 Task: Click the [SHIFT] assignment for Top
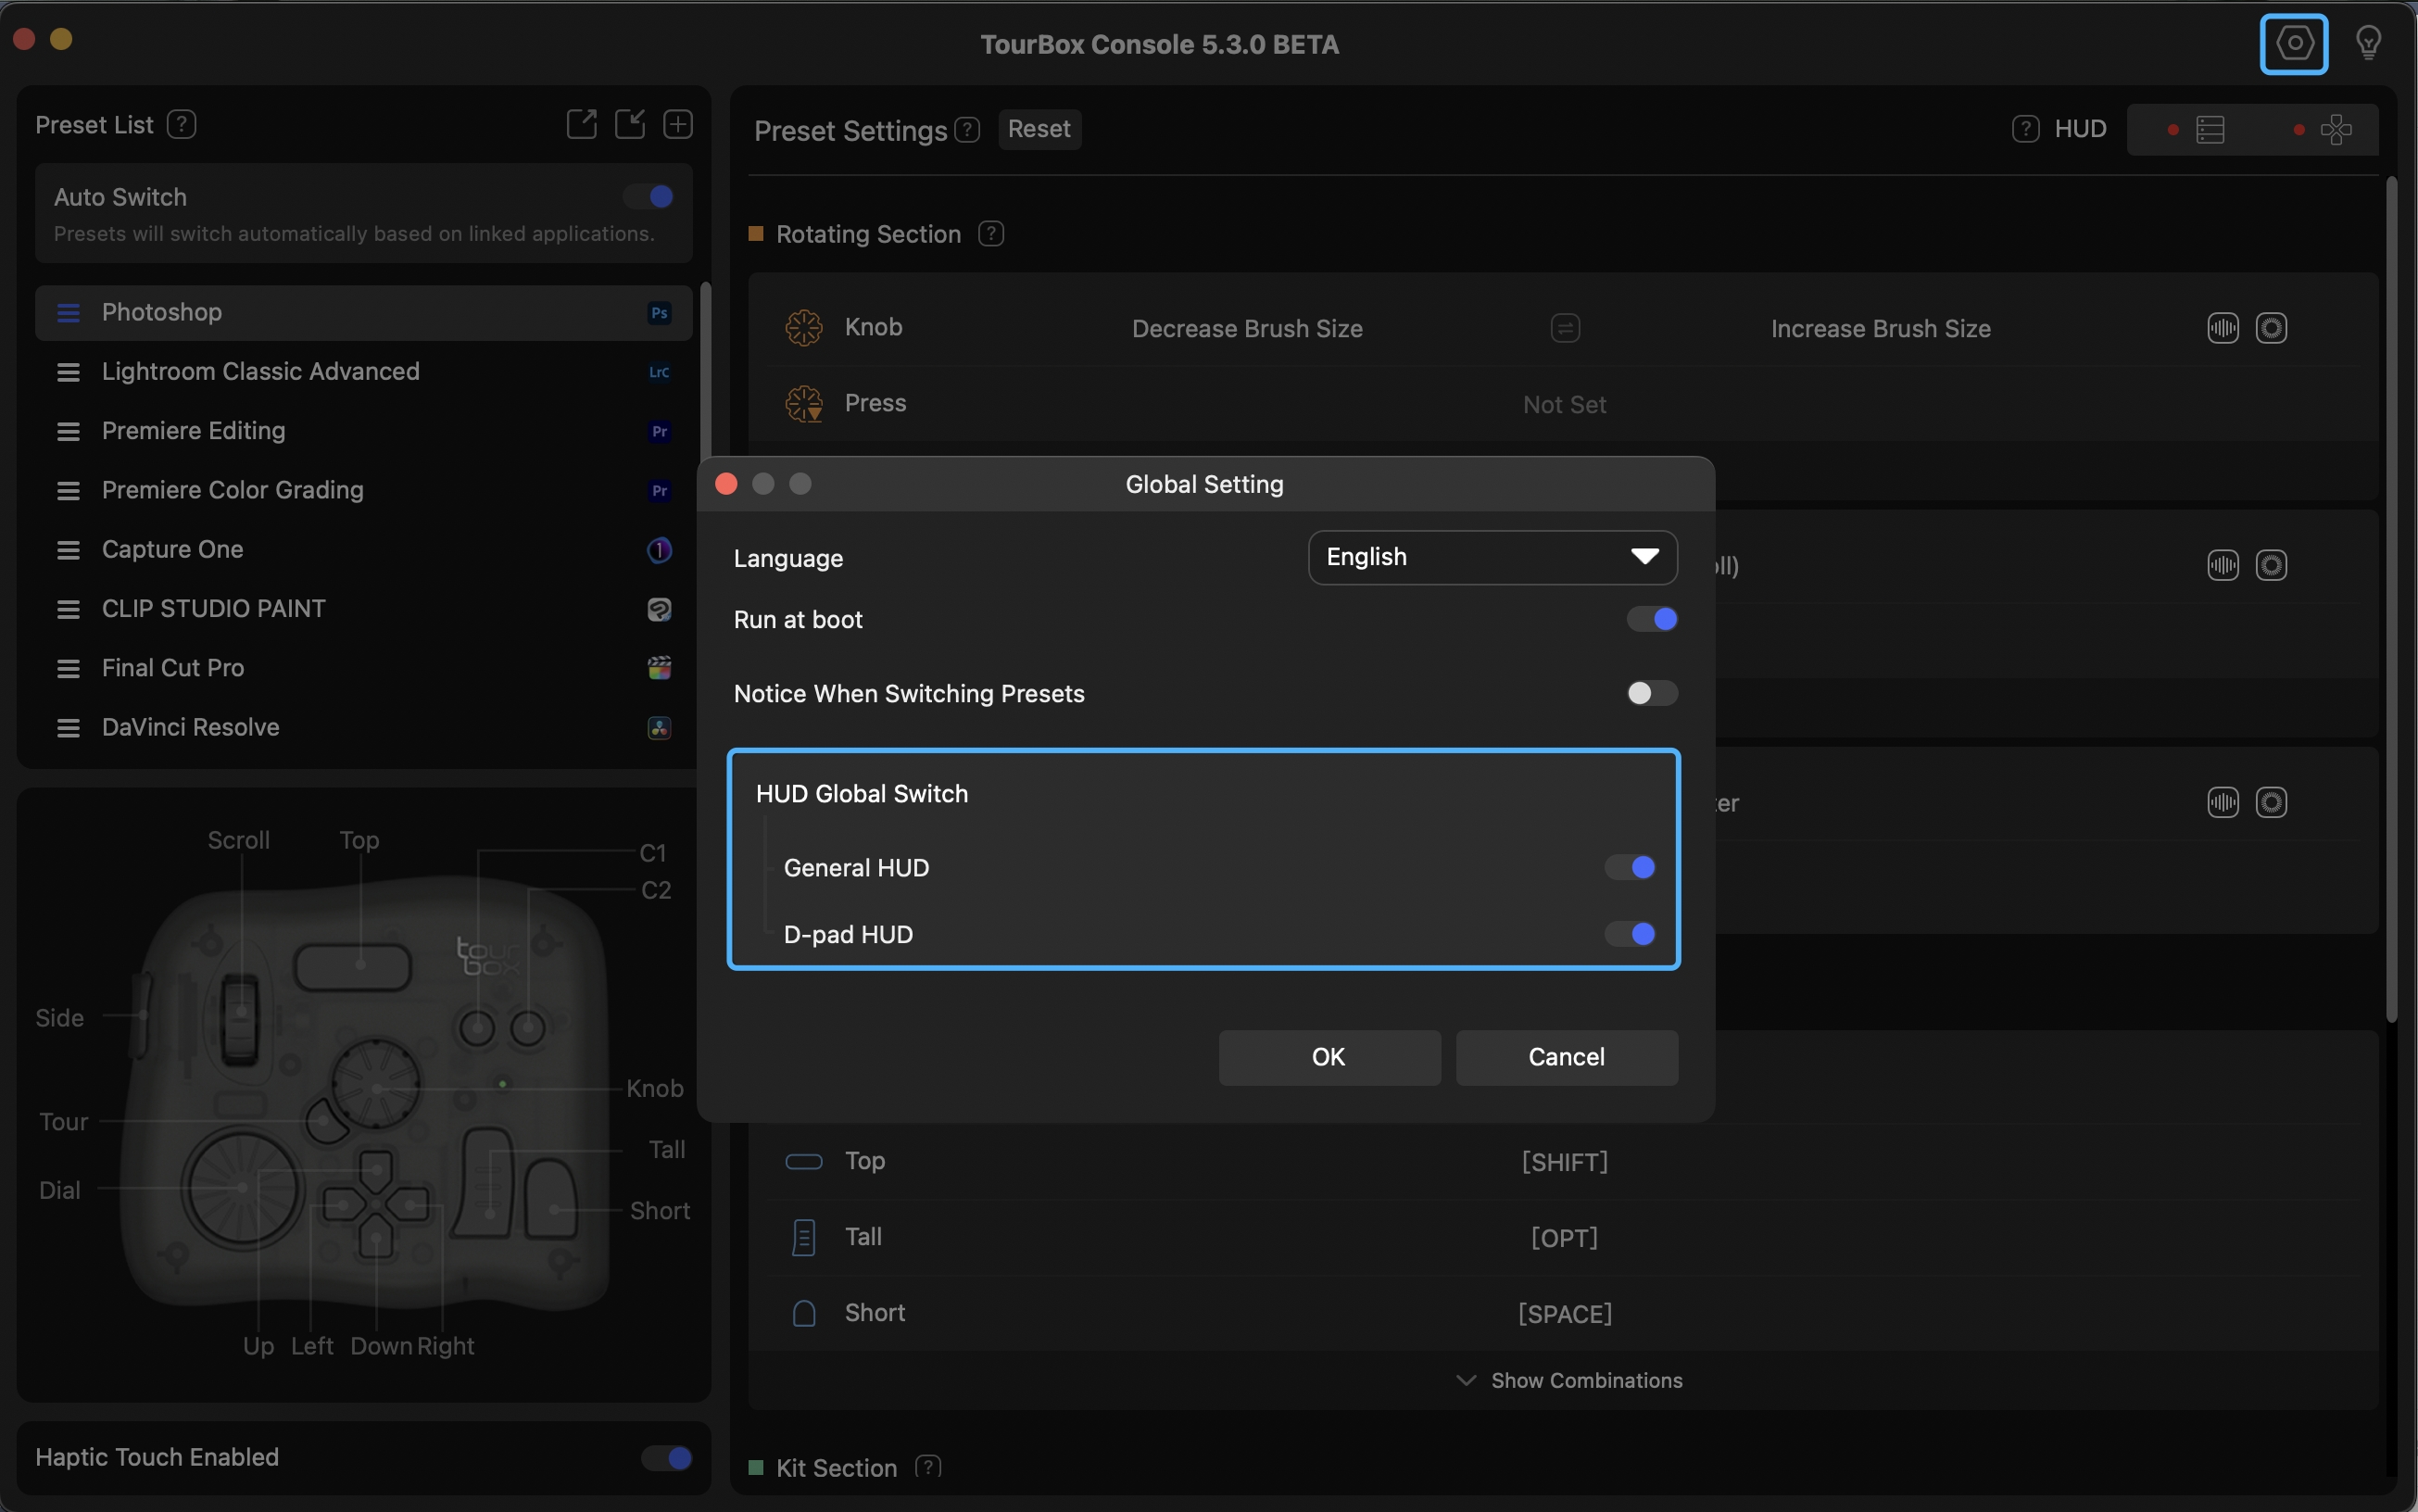[x=1564, y=1162]
